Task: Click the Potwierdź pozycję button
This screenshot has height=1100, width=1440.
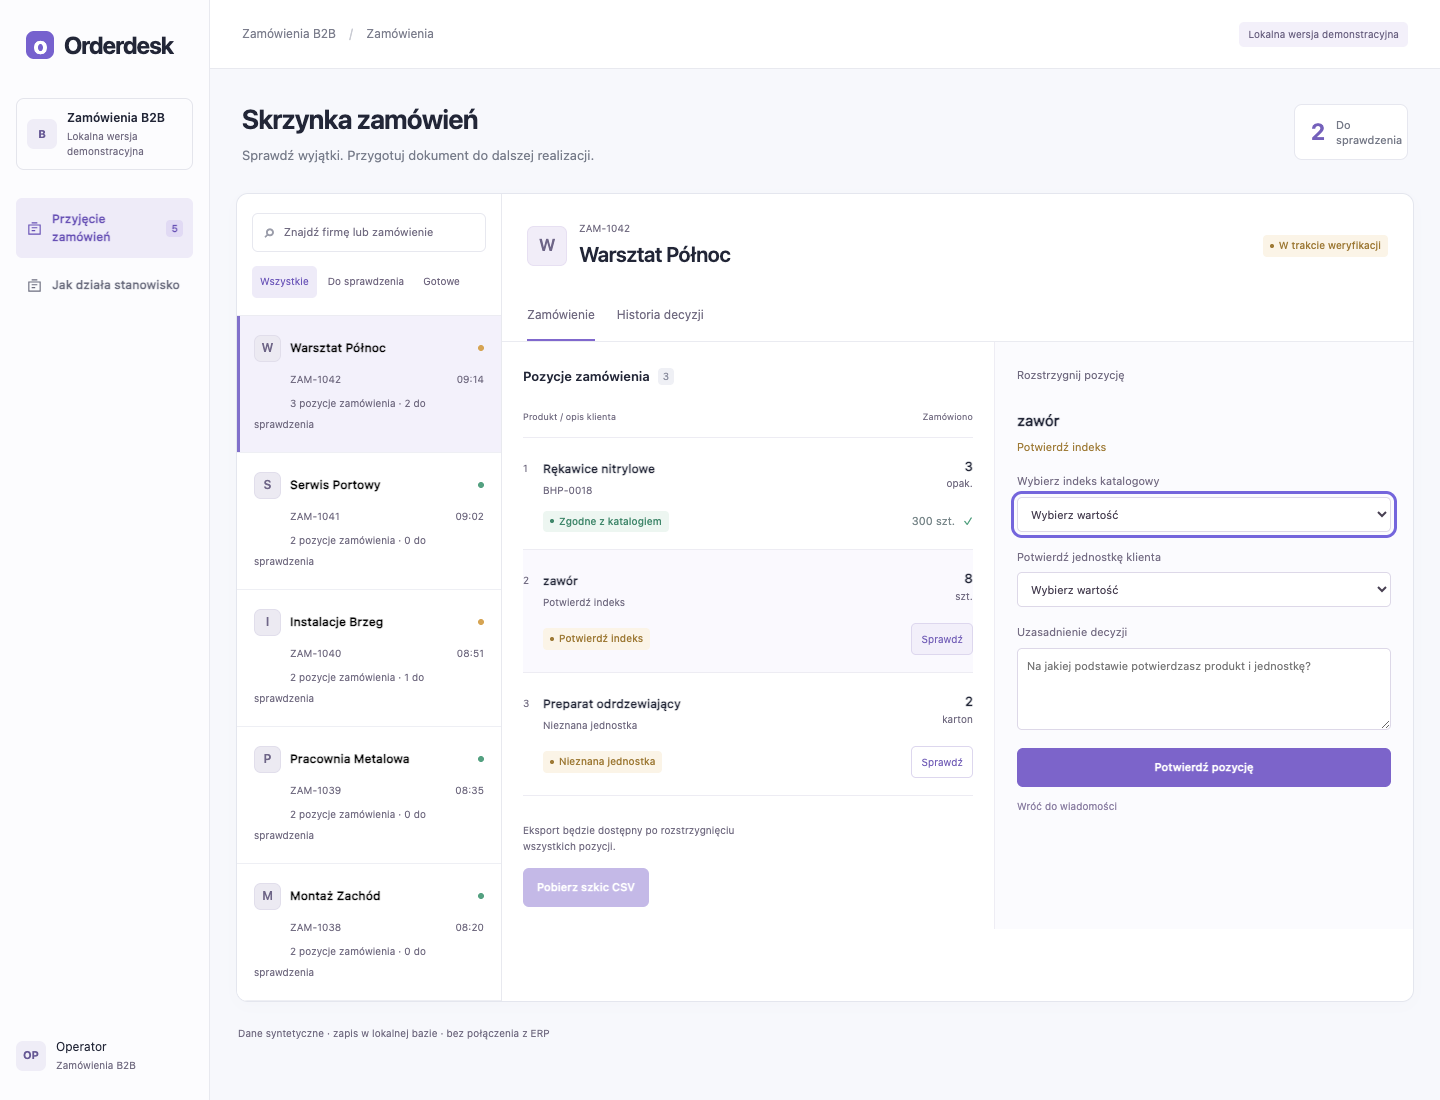Action: pos(1204,768)
